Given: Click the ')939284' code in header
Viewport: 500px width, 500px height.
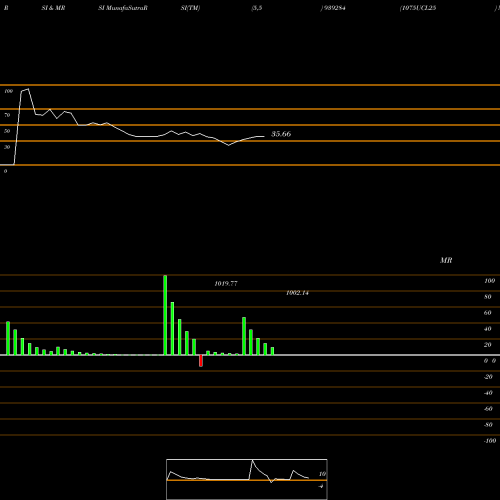Looking at the screenshot, I should coord(333,8).
